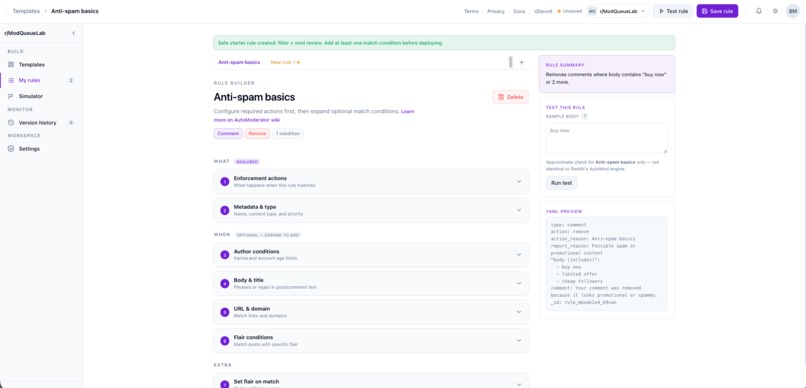Switch to the New rule 1 tab
Viewport: 806px width, 388px height.
285,62
